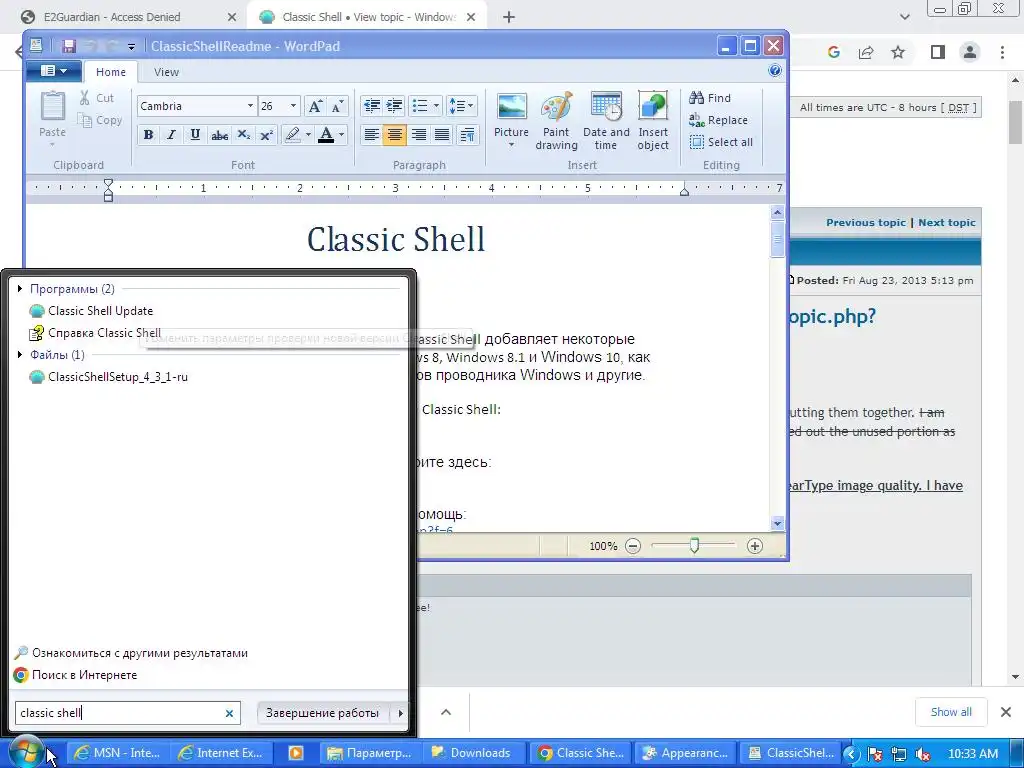The width and height of the screenshot is (1024, 768).
Task: Collapse the Программы results group
Action: pos(20,289)
